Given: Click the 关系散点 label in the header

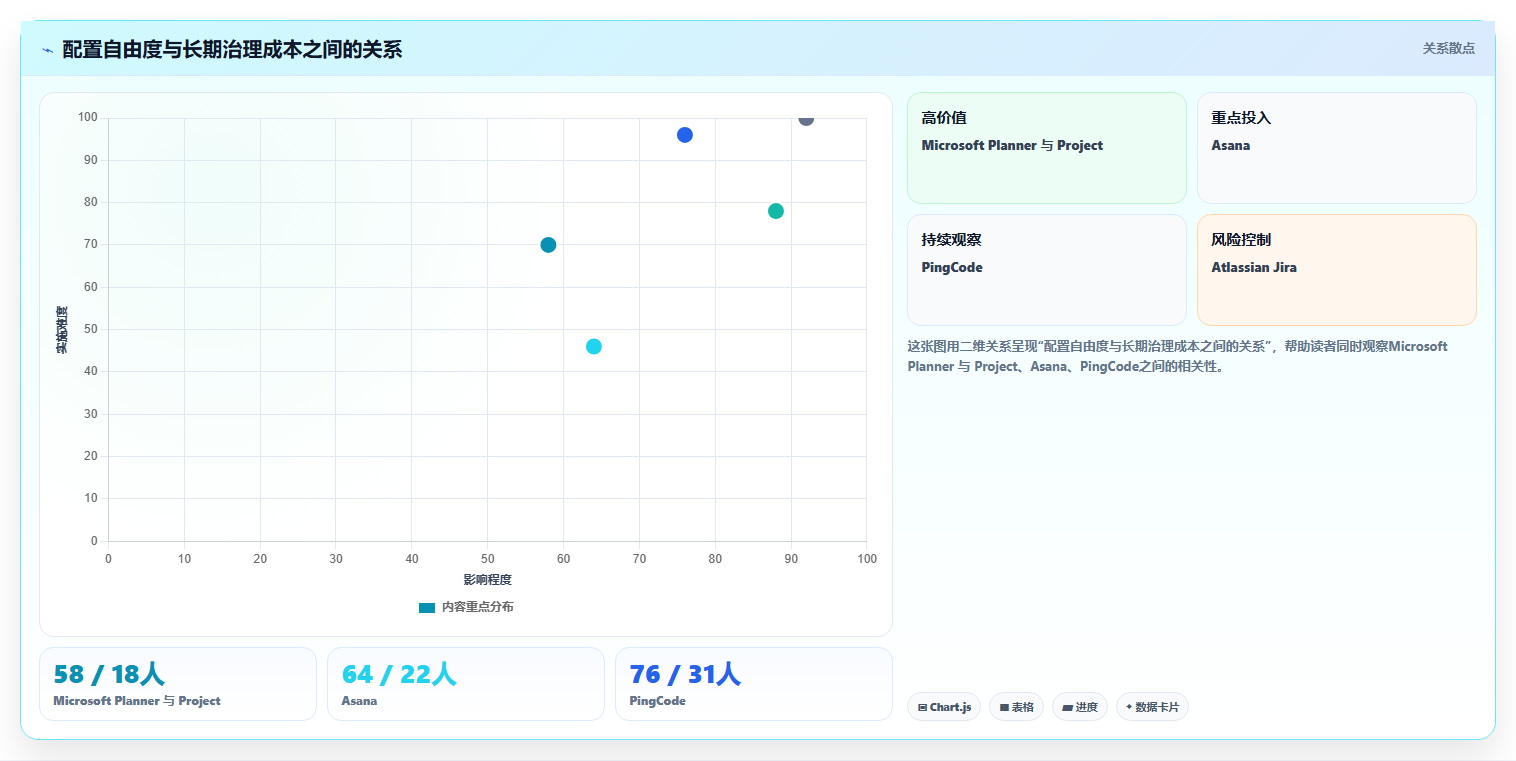Looking at the screenshot, I should pyautogui.click(x=1448, y=48).
